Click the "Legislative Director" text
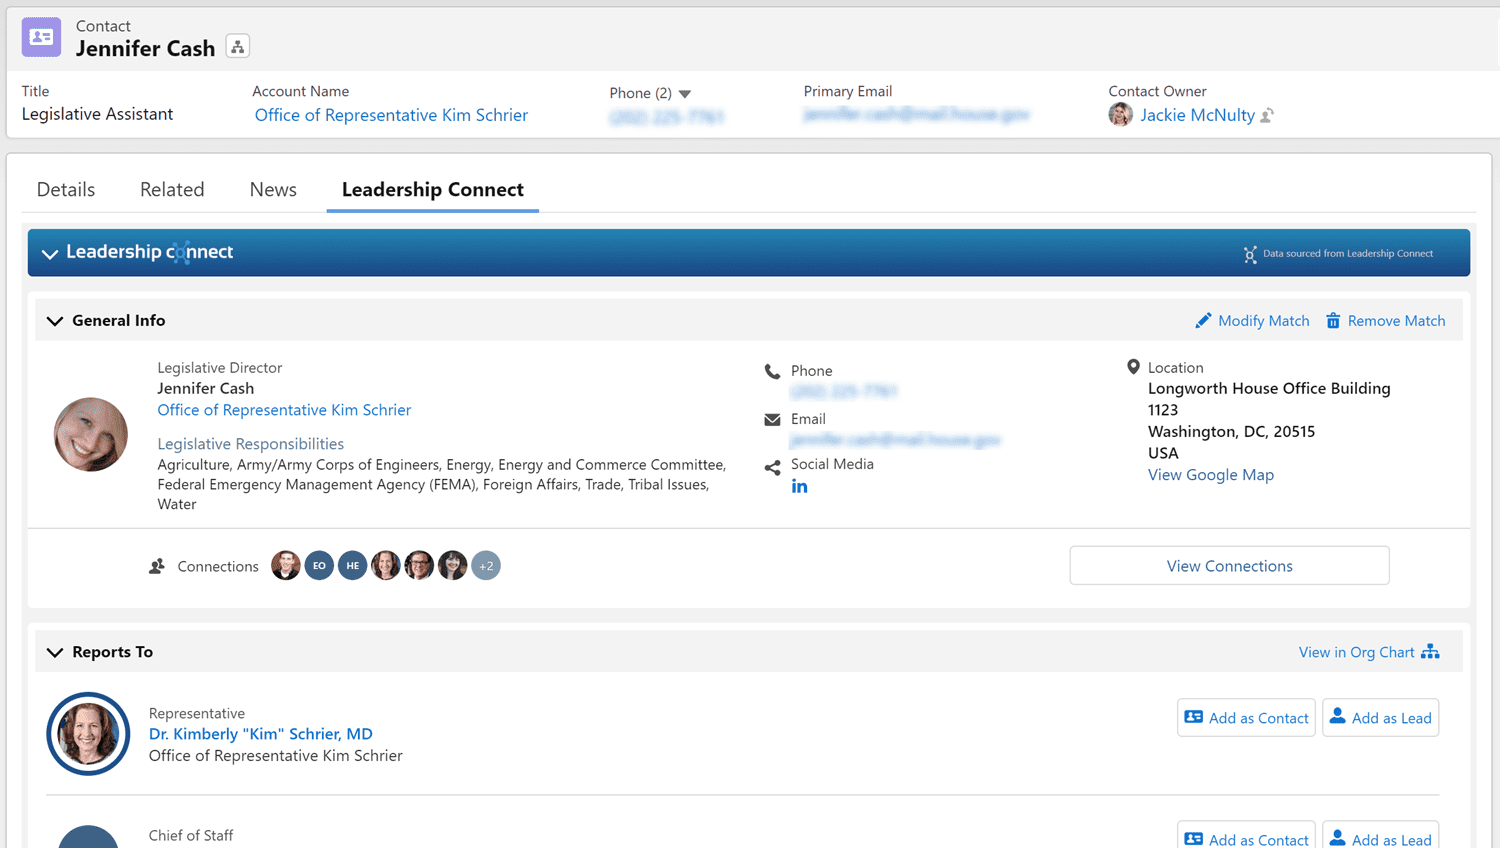 [220, 368]
